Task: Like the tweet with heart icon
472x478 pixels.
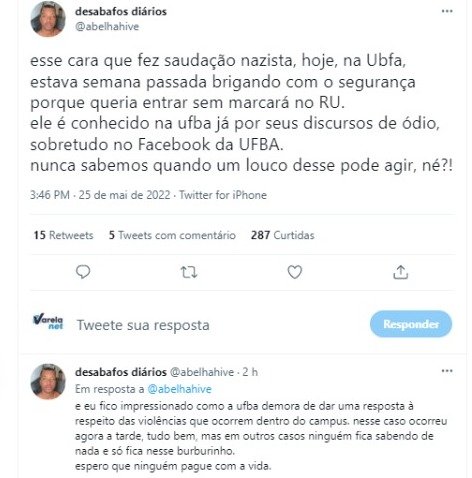Action: [295, 272]
